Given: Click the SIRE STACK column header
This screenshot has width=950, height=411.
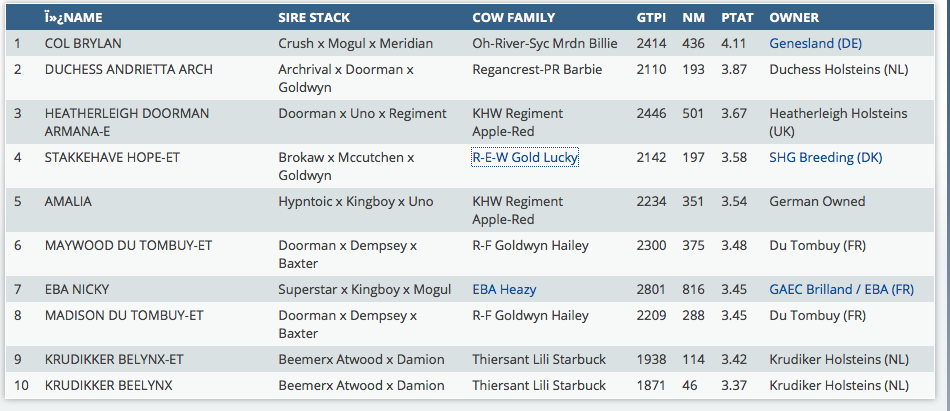Looking at the screenshot, I should pyautogui.click(x=316, y=17).
